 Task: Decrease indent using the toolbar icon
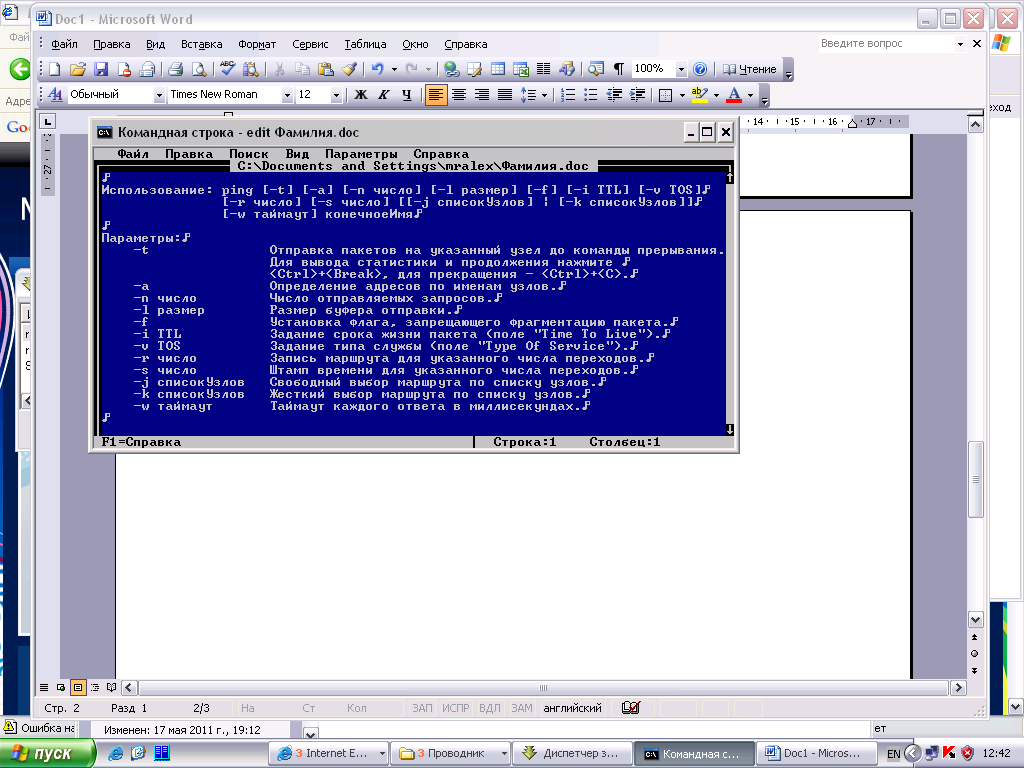(x=614, y=95)
